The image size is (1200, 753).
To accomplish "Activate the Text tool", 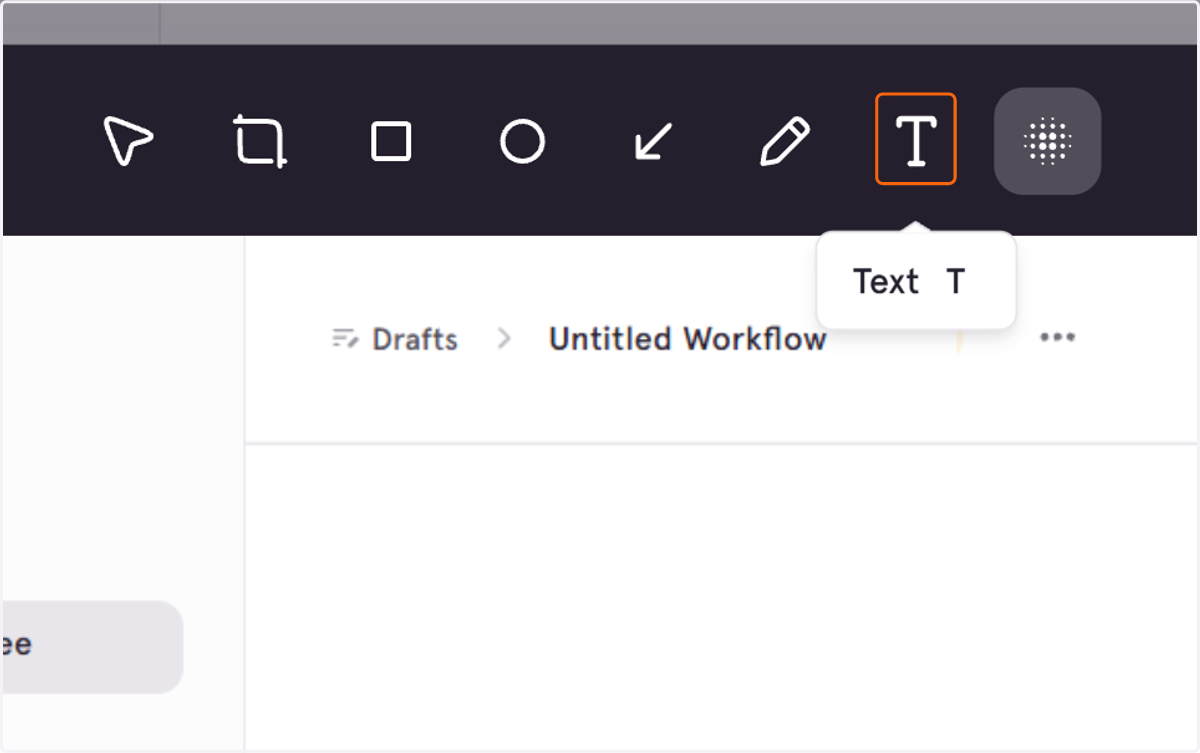I will pyautogui.click(x=916, y=139).
